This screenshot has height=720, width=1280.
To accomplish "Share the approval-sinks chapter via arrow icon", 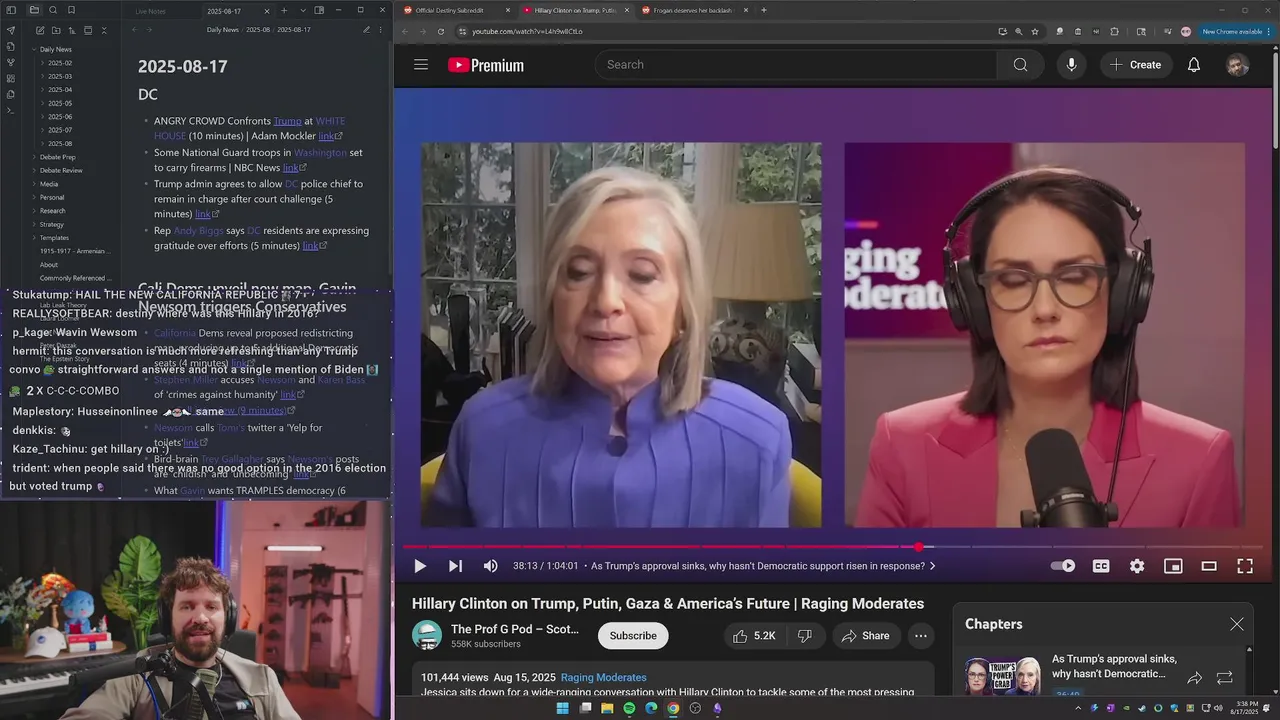I will [1194, 678].
